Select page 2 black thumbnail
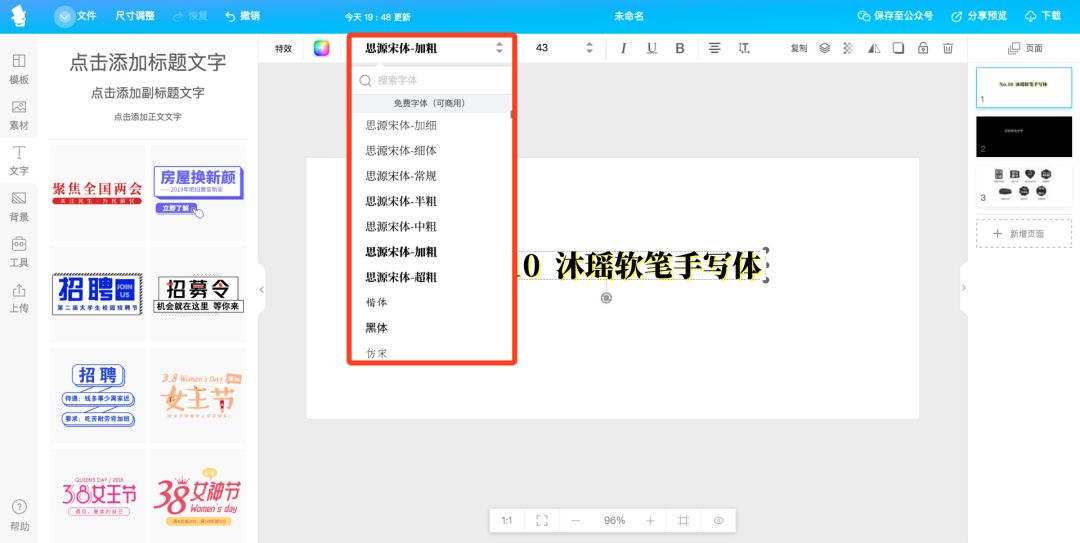 pyautogui.click(x=1024, y=136)
